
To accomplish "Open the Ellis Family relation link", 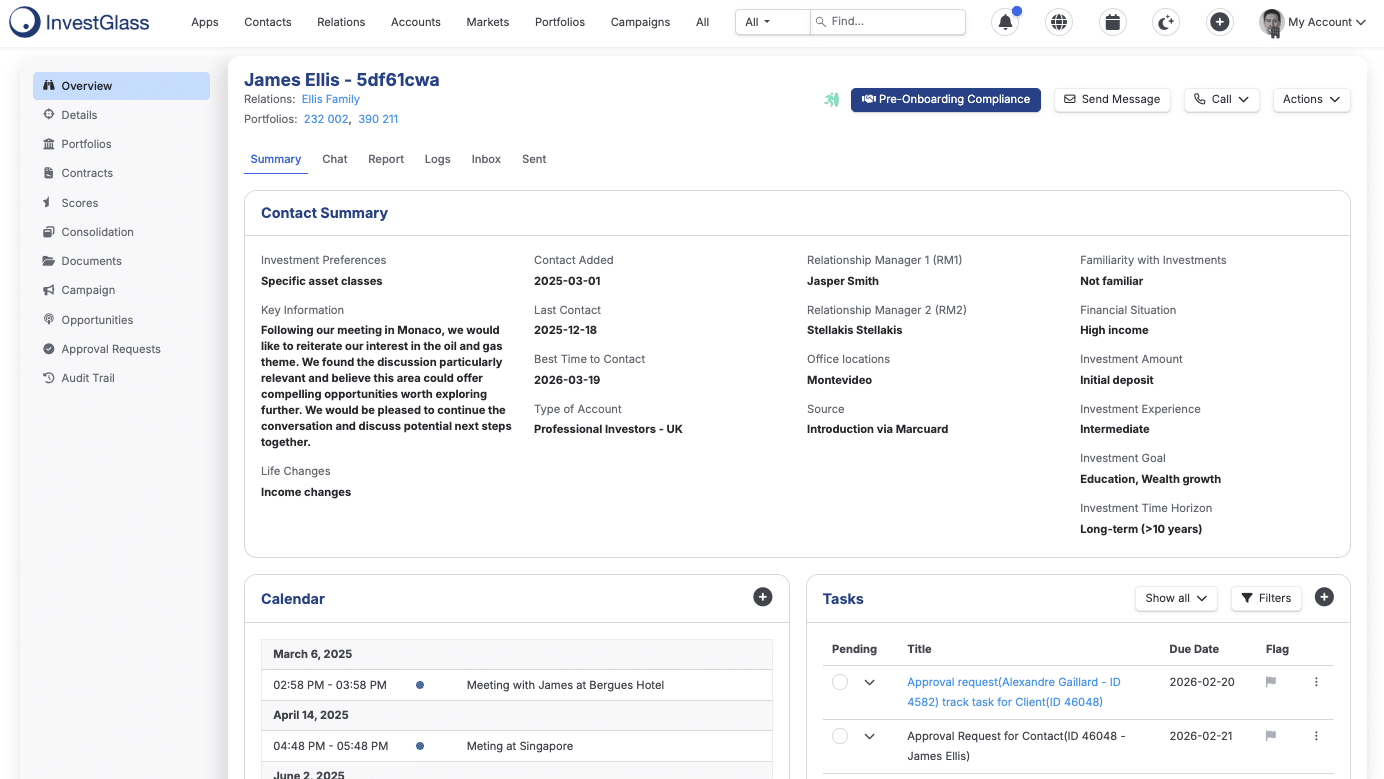I will [331, 99].
